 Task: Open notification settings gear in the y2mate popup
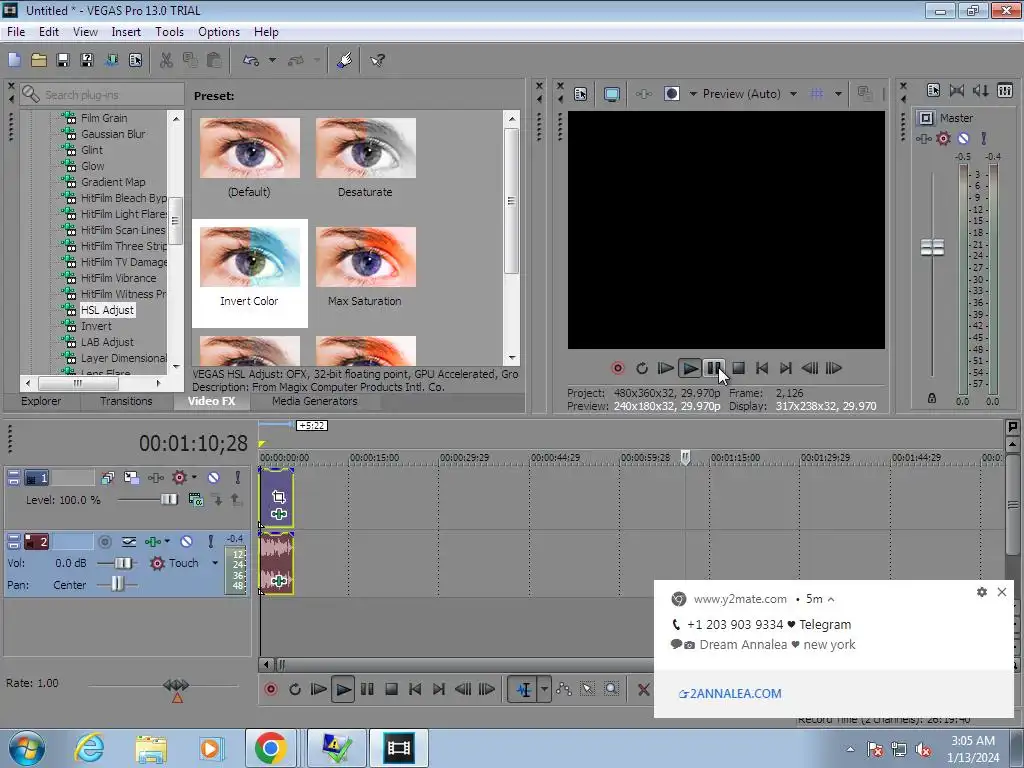coord(982,592)
